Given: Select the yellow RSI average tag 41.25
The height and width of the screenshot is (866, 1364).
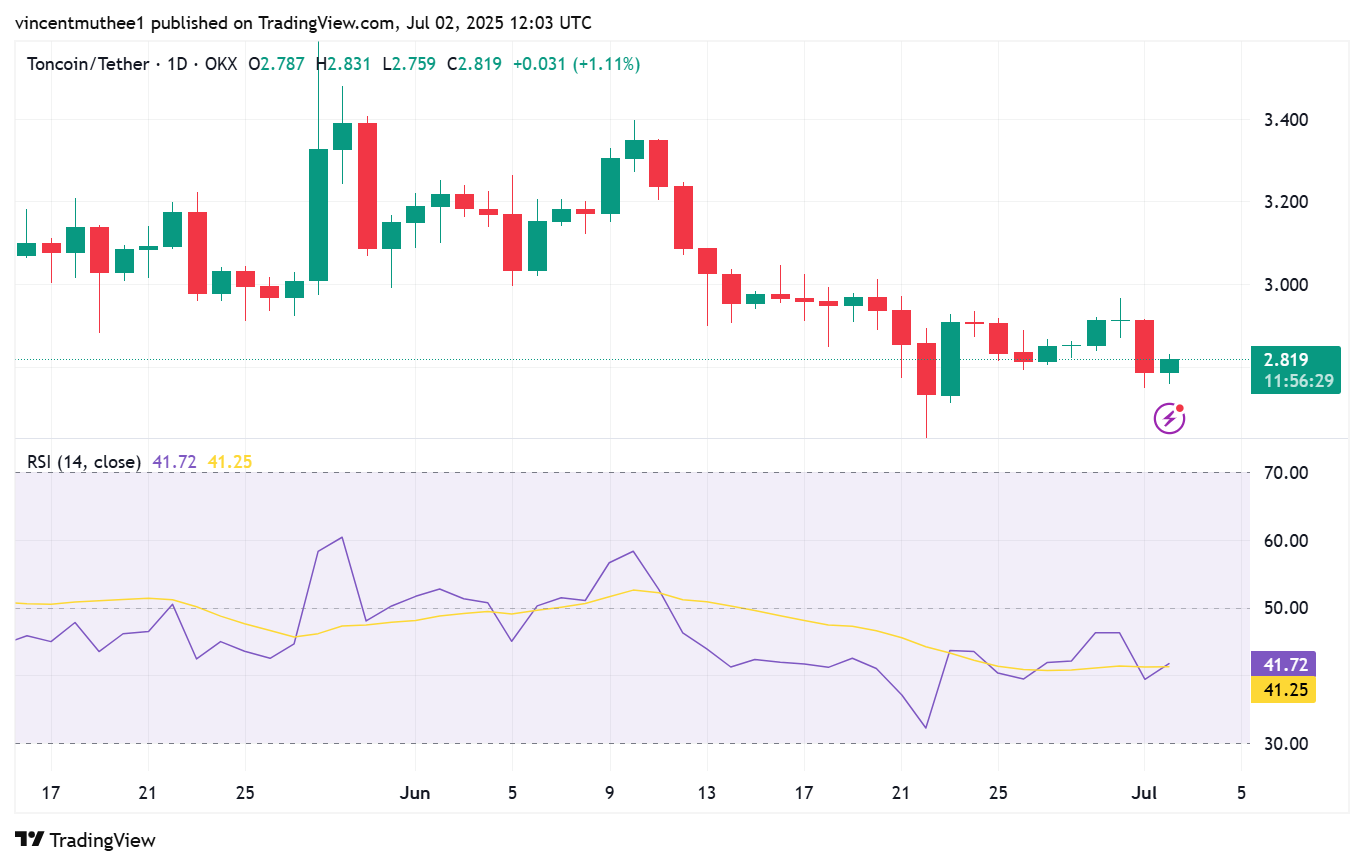Looking at the screenshot, I should click(1283, 690).
